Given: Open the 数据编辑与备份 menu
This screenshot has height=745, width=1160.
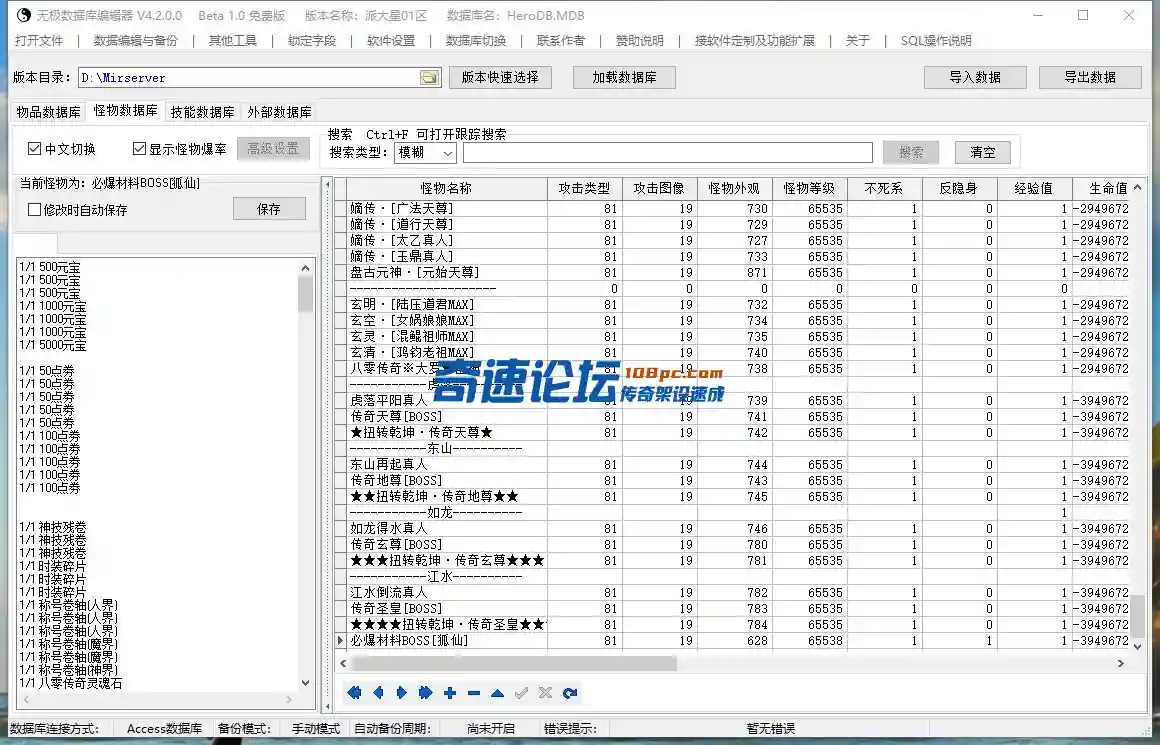Looking at the screenshot, I should [x=135, y=41].
